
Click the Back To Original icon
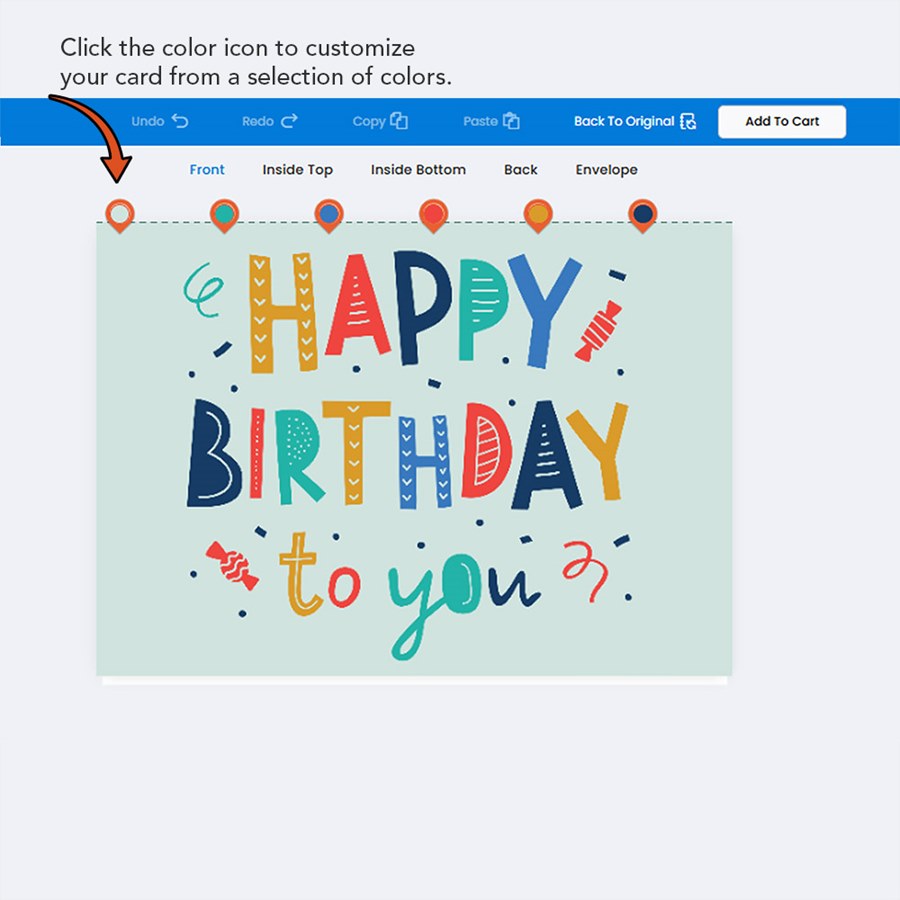point(688,121)
